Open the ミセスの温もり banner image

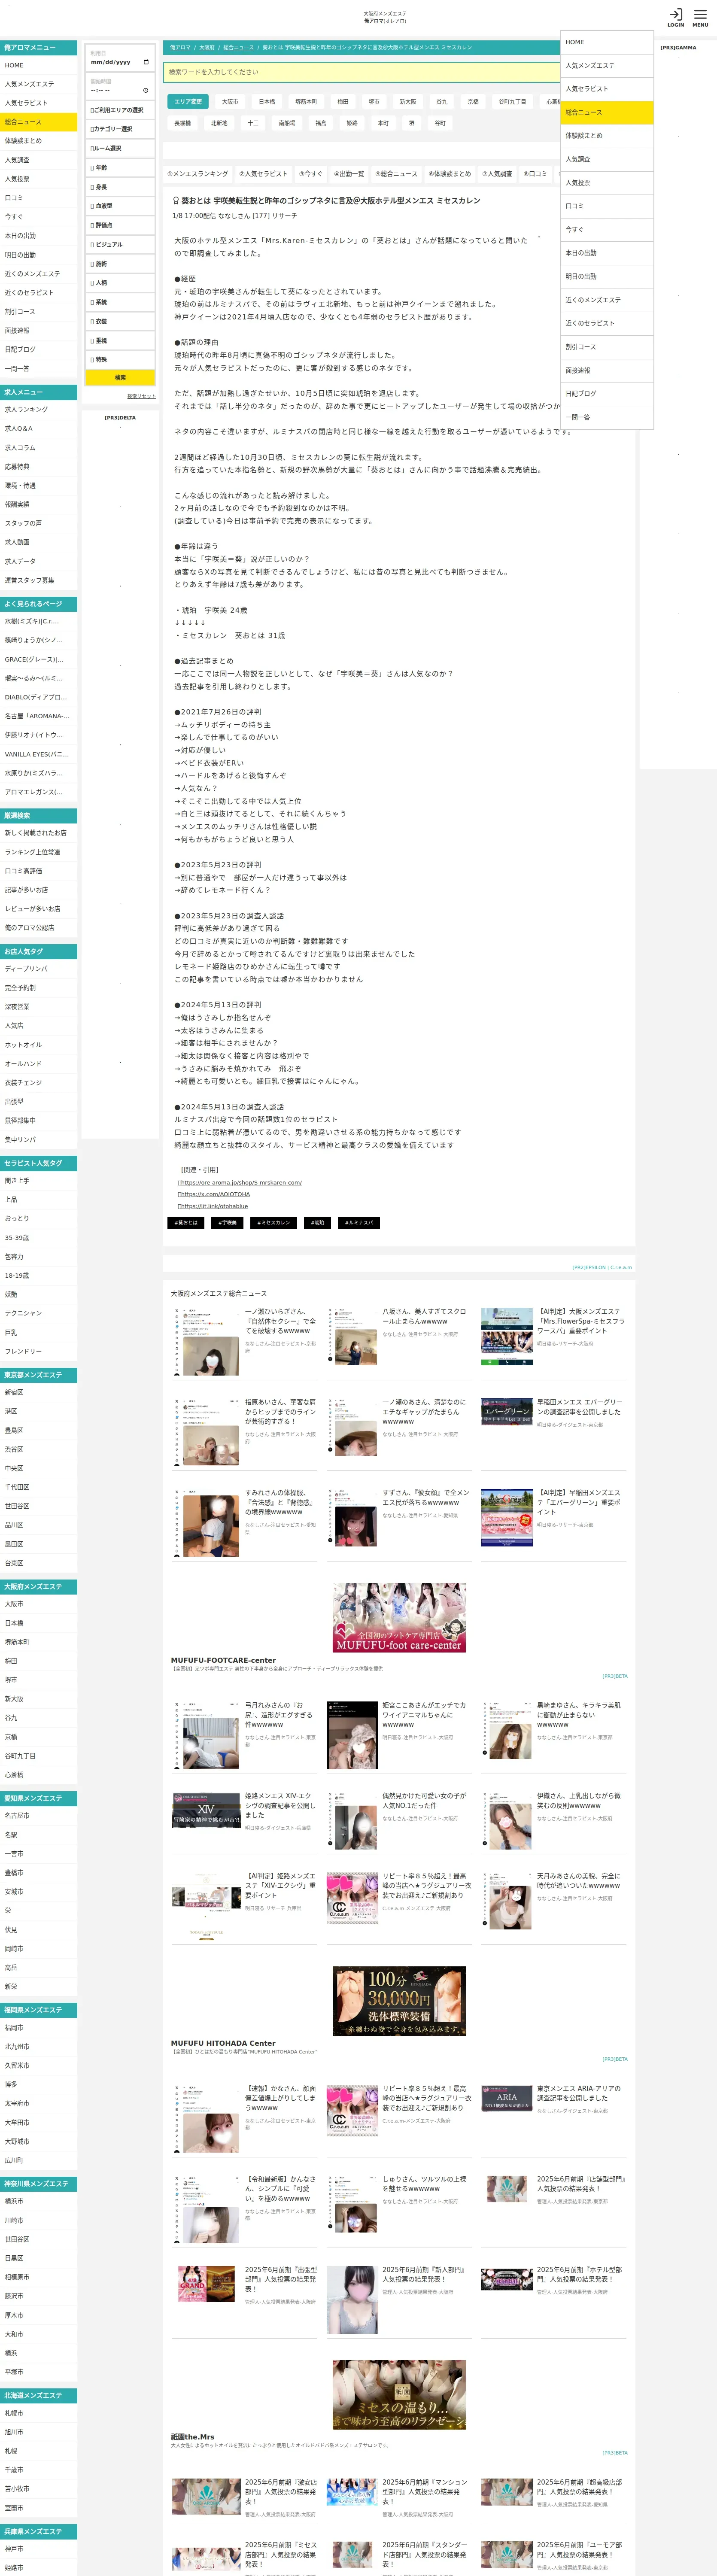399,2394
